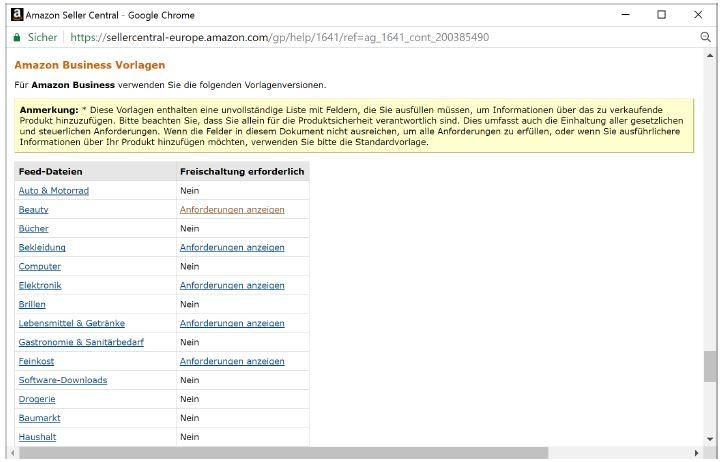
Task: Show requirements for Feinkost category
Action: pos(232,361)
